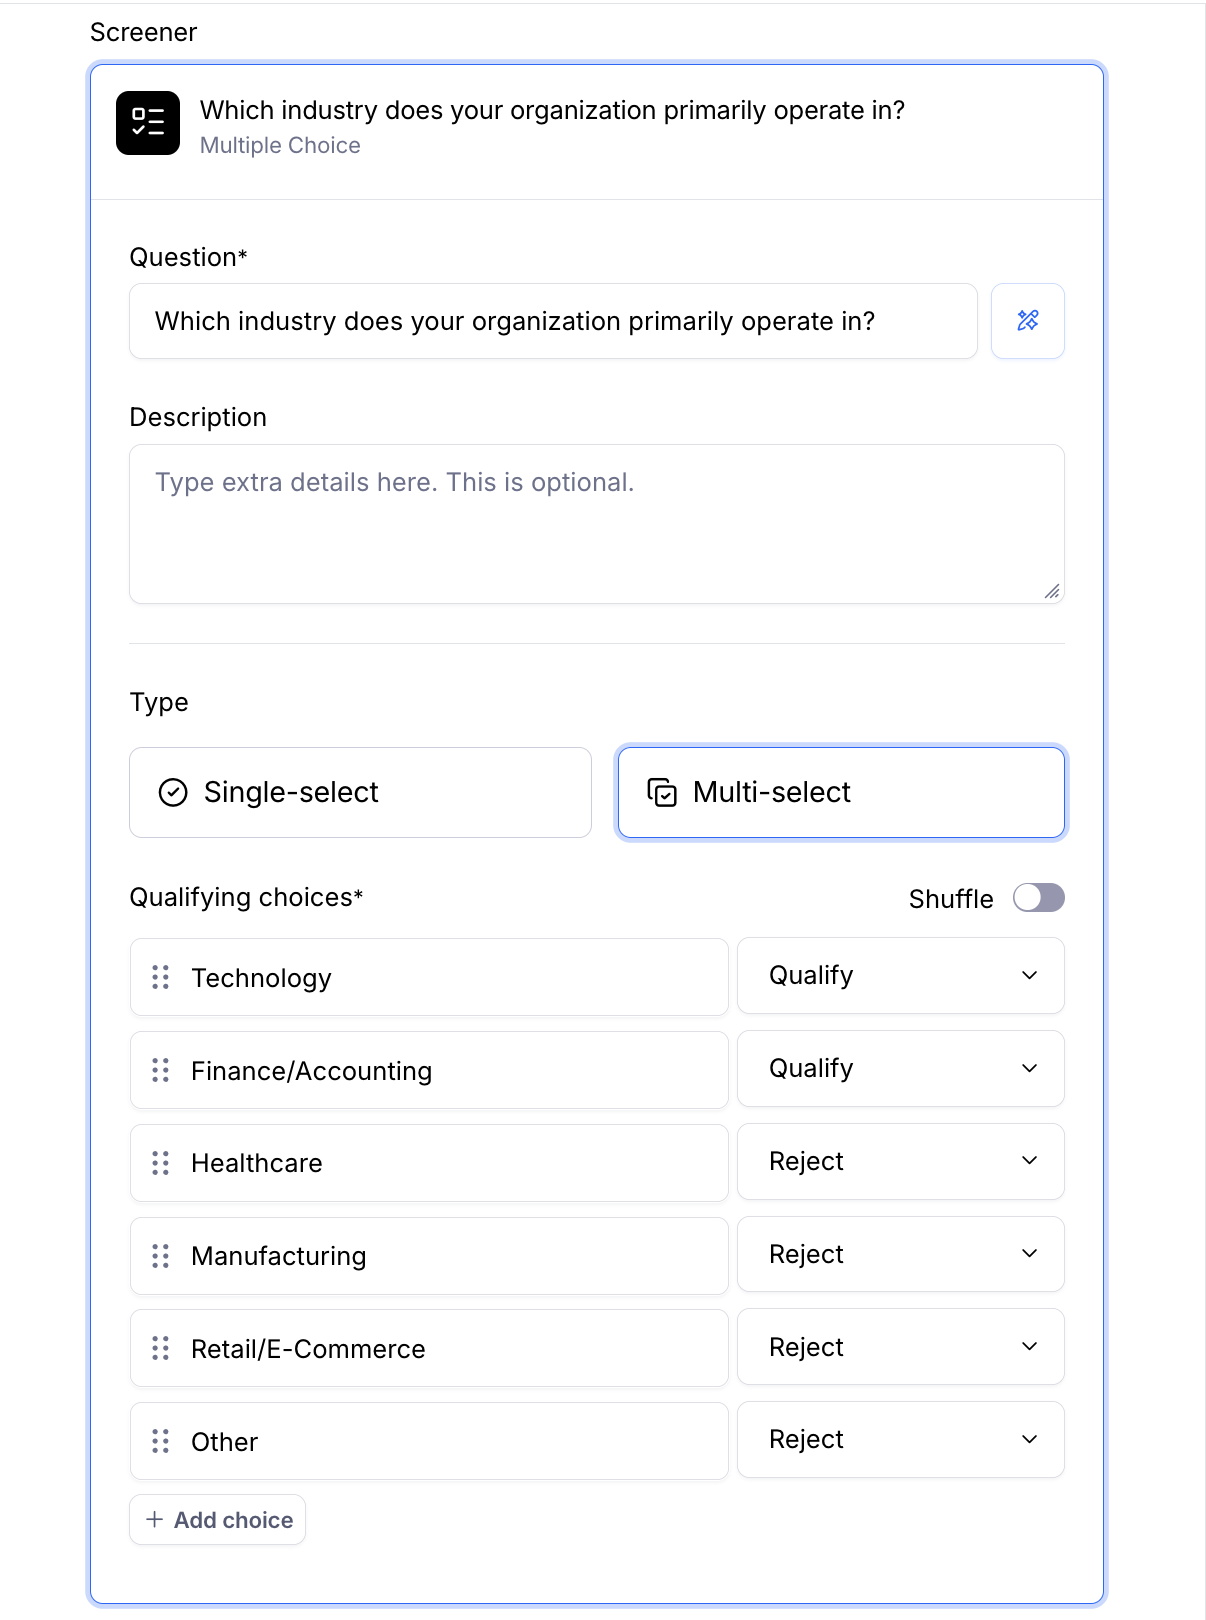This screenshot has height=1620, width=1206.
Task: Click the magic wand AI rewrite icon
Action: coord(1027,321)
